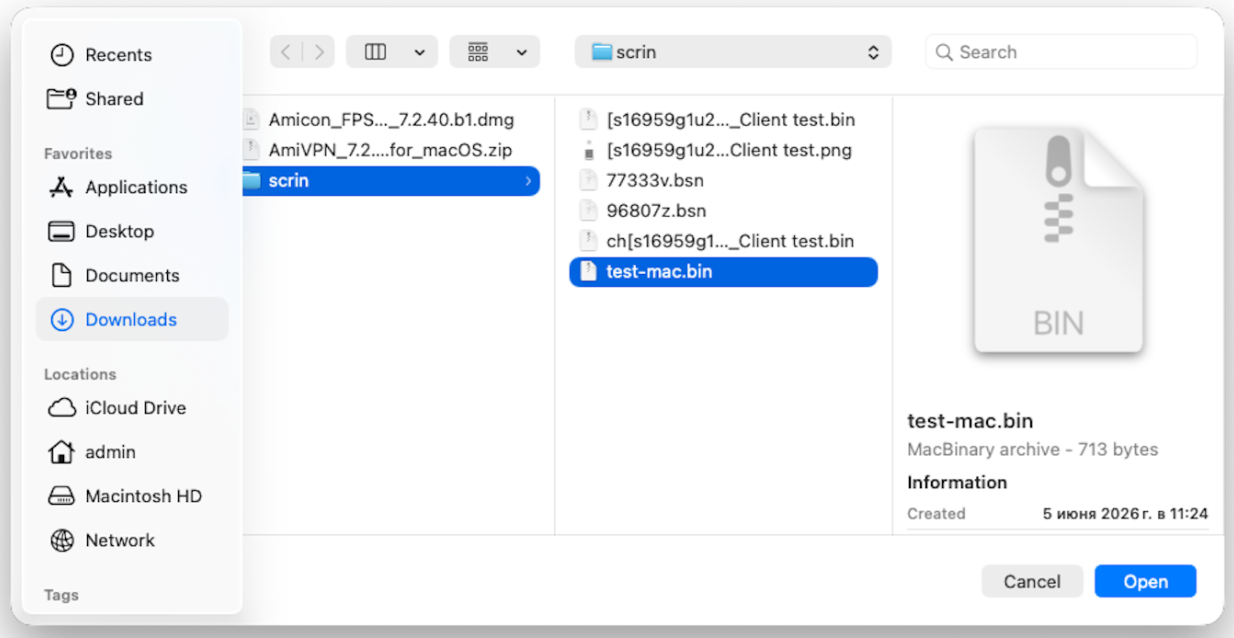Click the test-mac.bin preview title
The image size is (1234, 638).
(970, 420)
